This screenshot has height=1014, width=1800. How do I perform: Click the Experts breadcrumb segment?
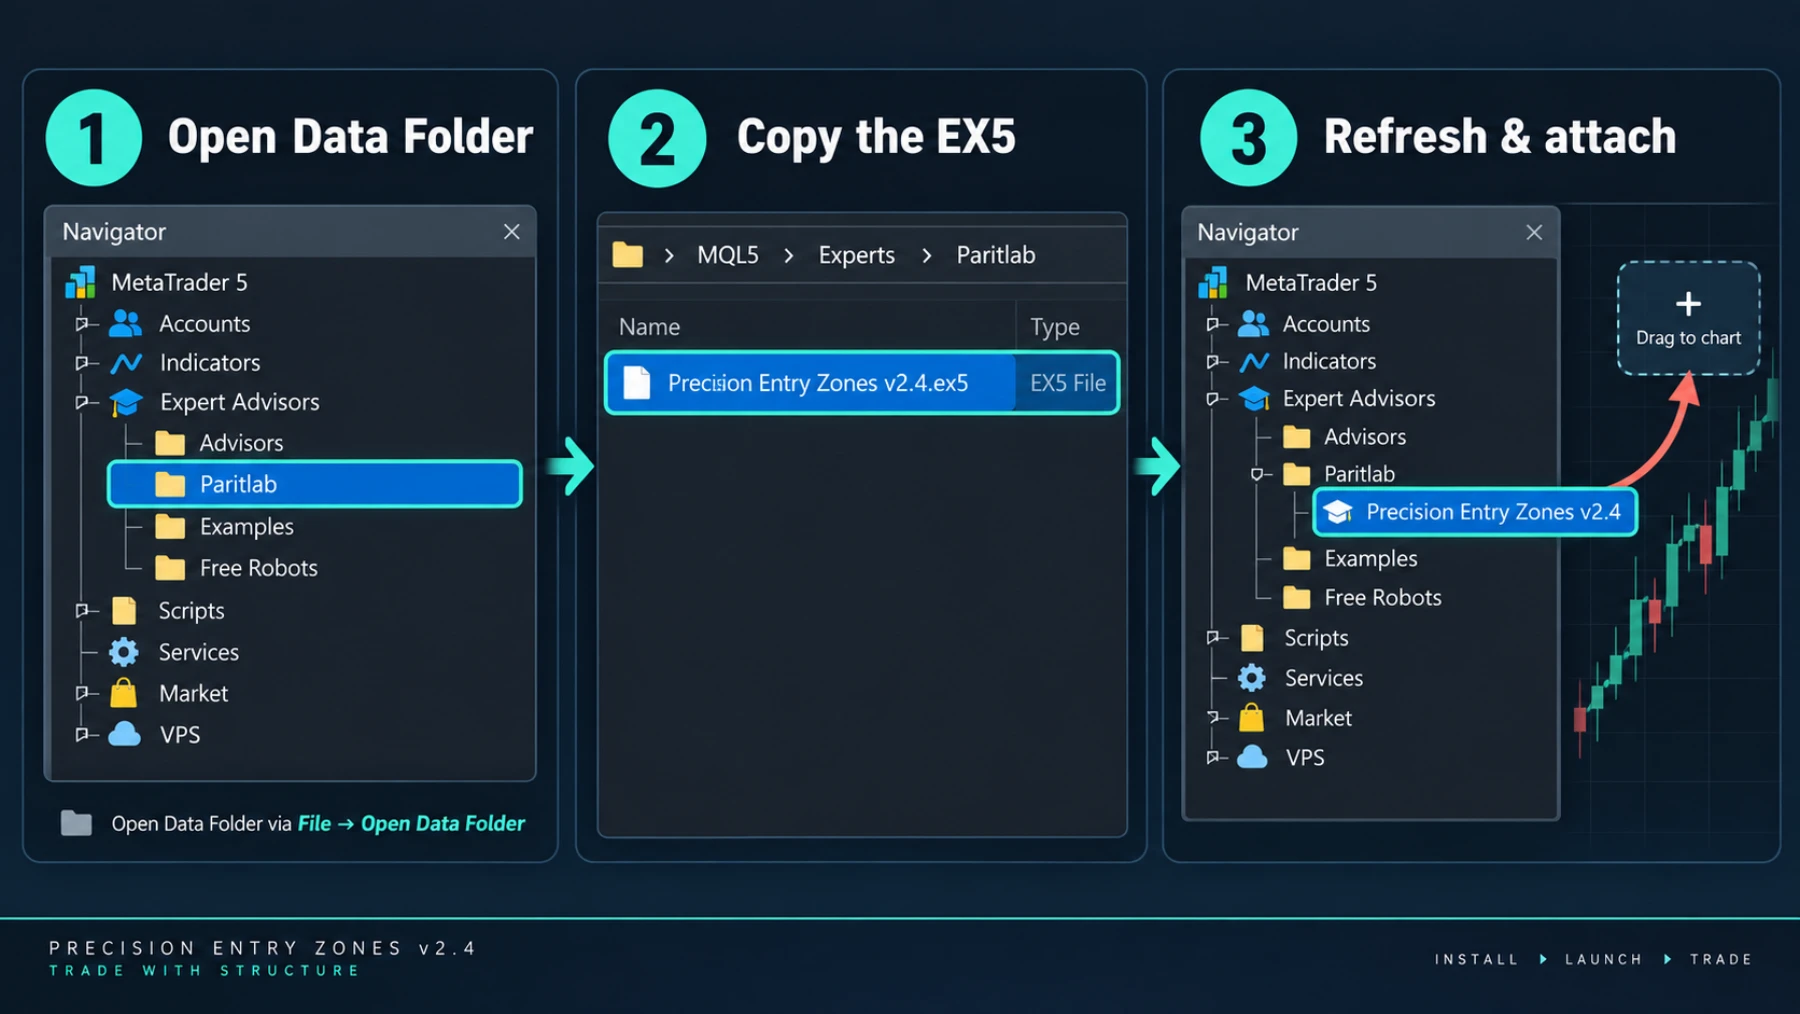click(856, 255)
